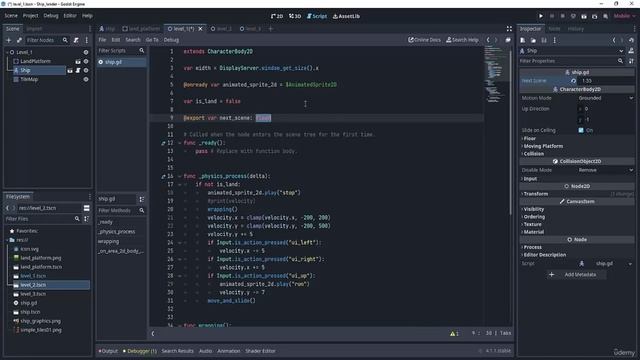Open property display options in Inspector

(631, 61)
